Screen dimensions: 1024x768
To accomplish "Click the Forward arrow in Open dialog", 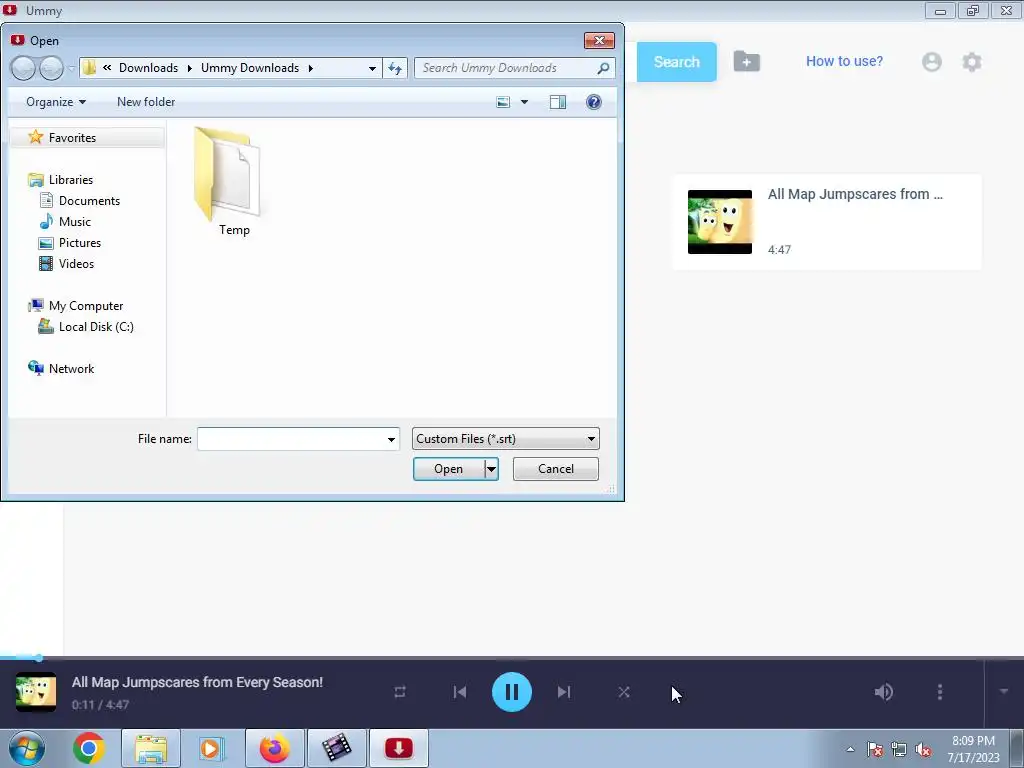I will (x=51, y=68).
